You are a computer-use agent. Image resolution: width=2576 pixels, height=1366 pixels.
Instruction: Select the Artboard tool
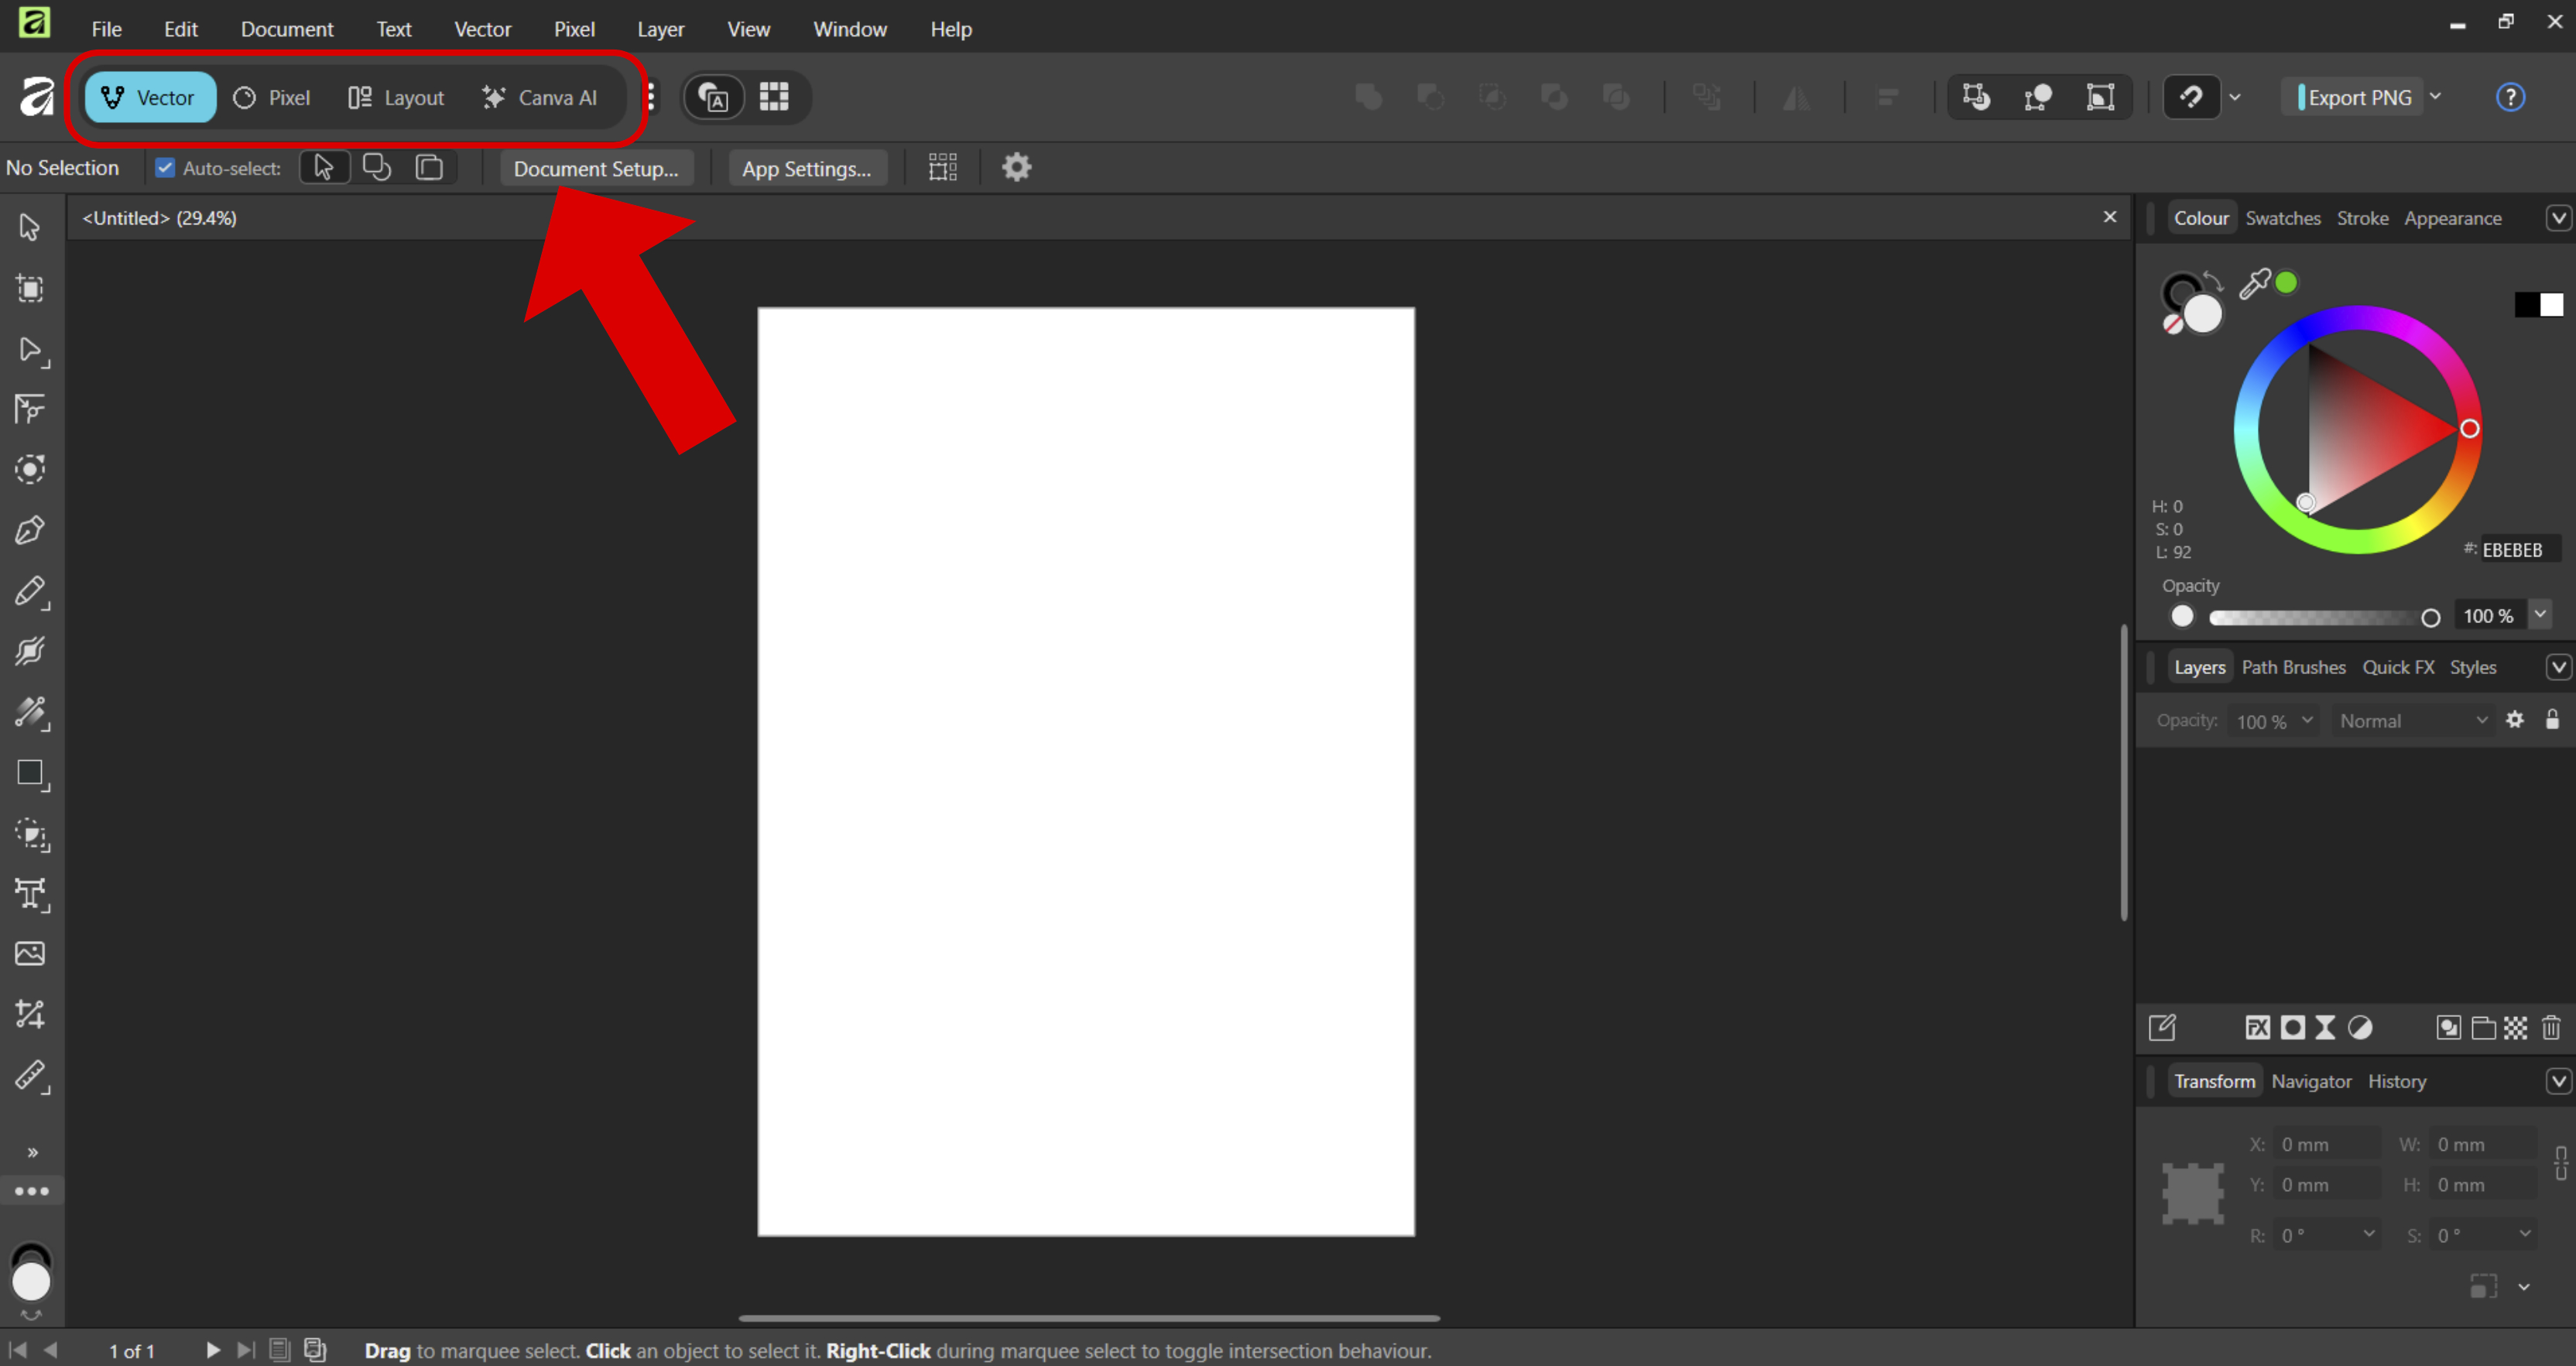tap(30, 289)
